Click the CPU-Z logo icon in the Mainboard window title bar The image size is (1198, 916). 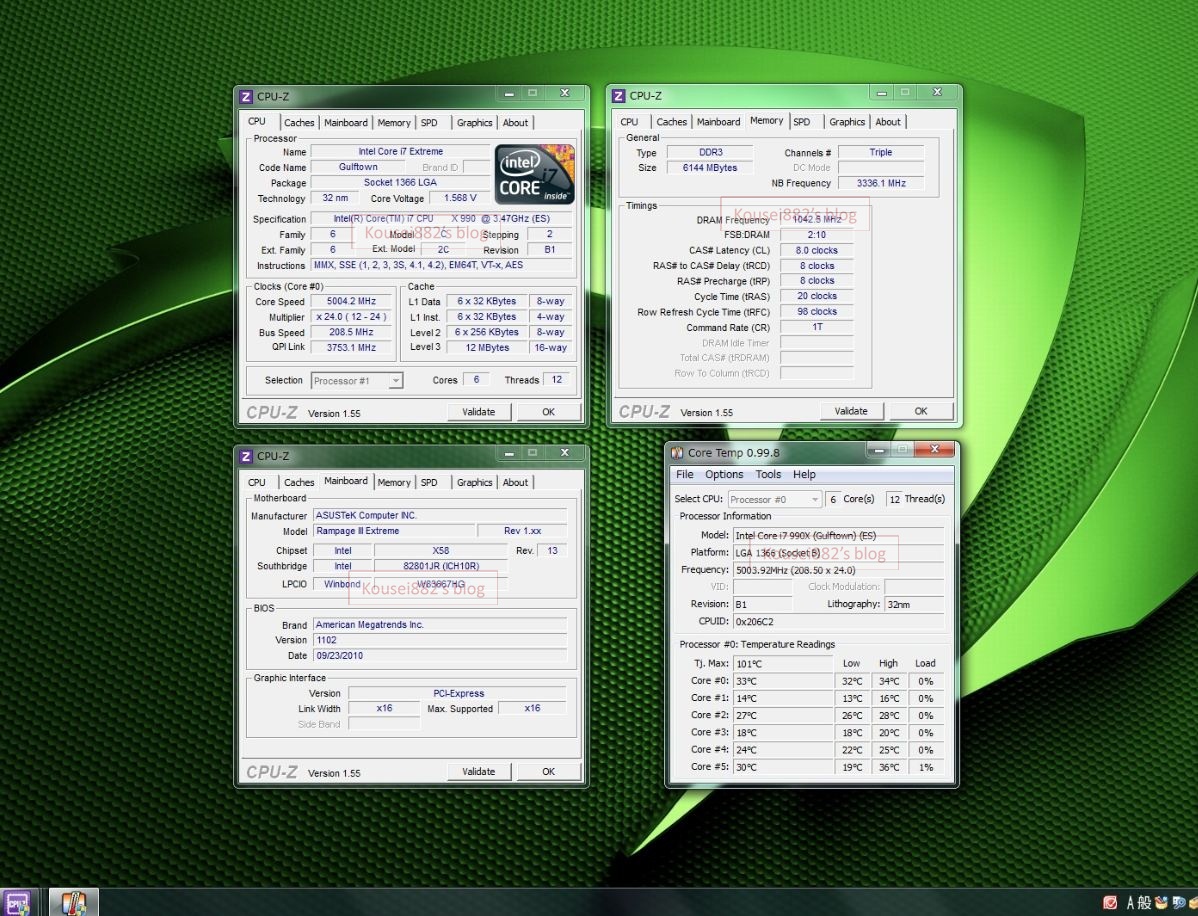tap(245, 456)
